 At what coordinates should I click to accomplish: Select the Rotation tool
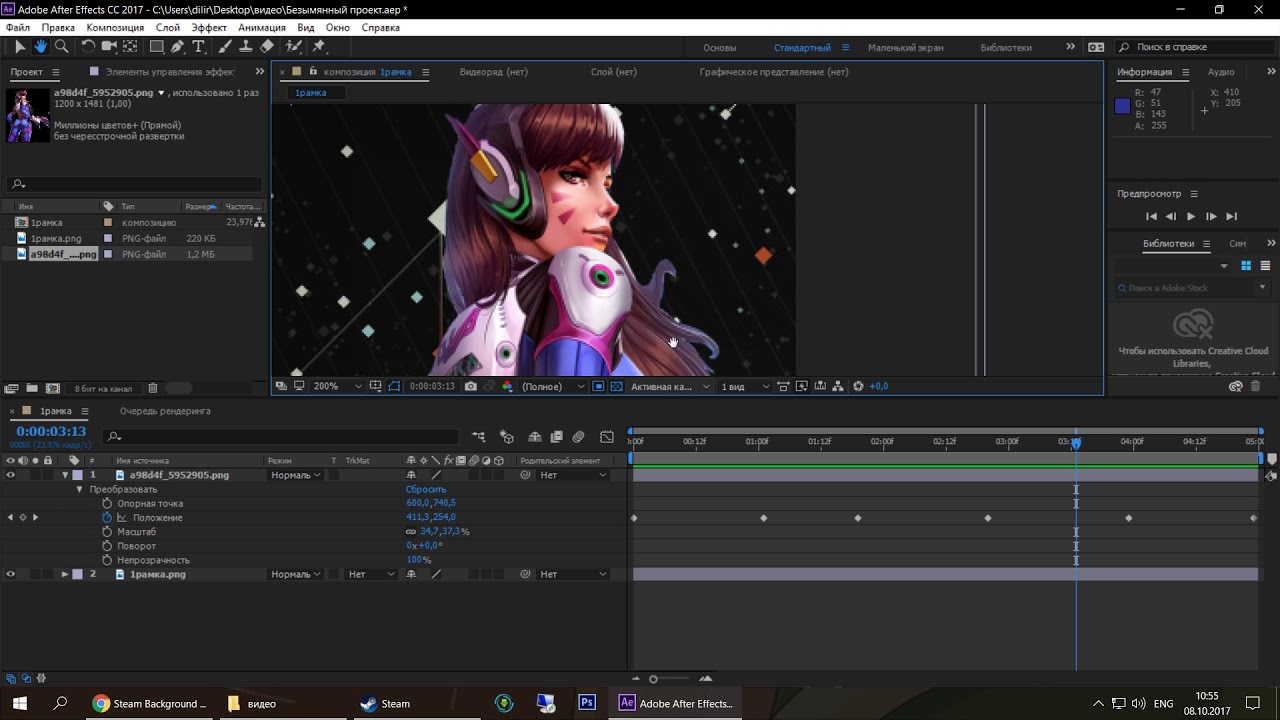point(88,46)
